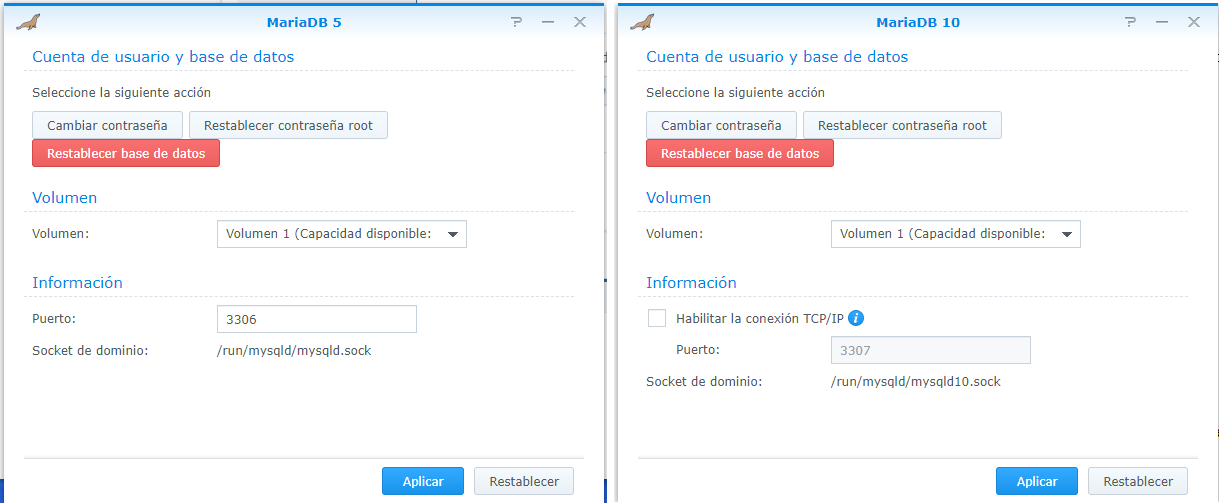Click Restablecer contraseña root in MariaDB 10
Viewport: 1222px width, 503px height.
(902, 125)
